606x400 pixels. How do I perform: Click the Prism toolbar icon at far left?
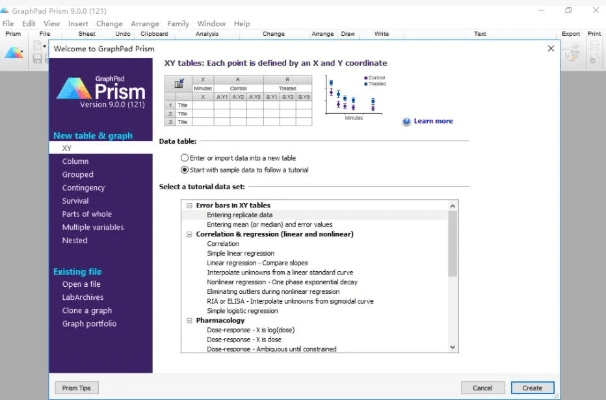(x=14, y=54)
